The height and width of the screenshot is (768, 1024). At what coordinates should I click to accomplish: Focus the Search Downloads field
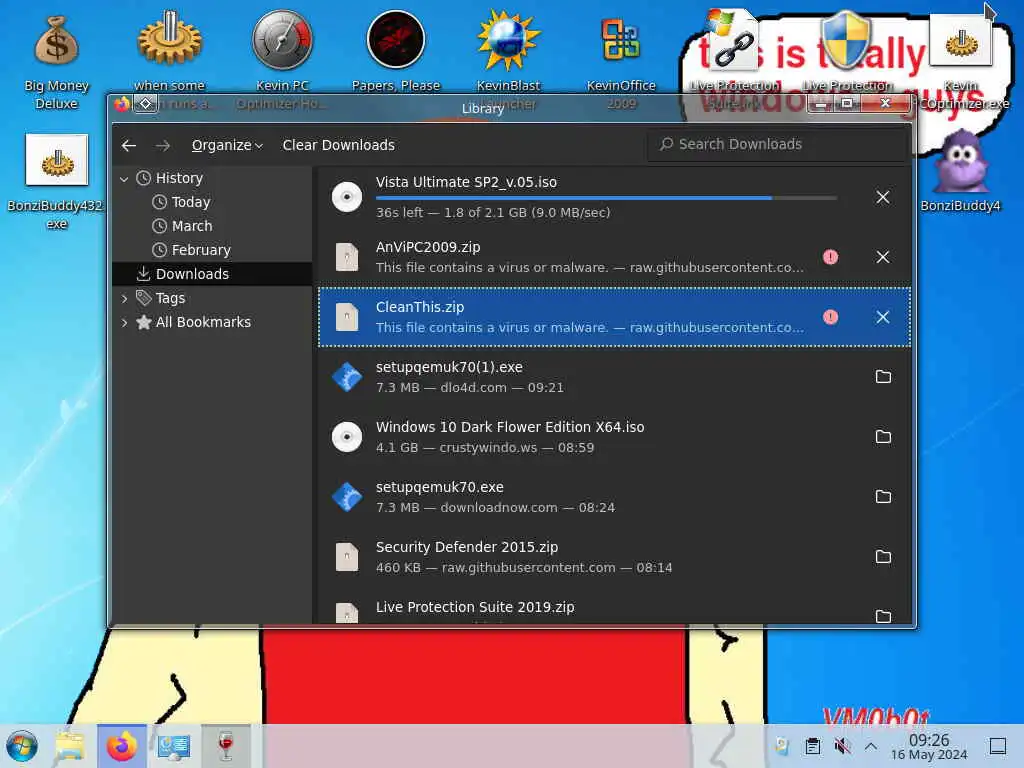point(777,144)
